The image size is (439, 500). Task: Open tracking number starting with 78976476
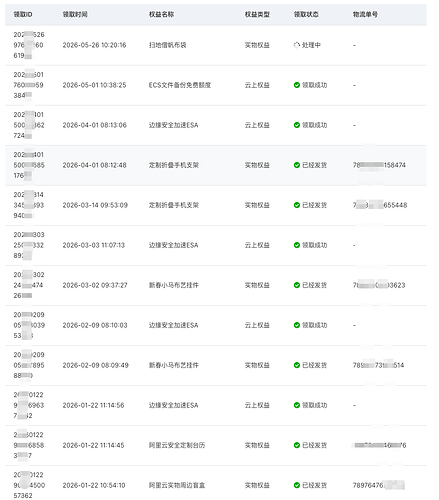click(x=379, y=485)
